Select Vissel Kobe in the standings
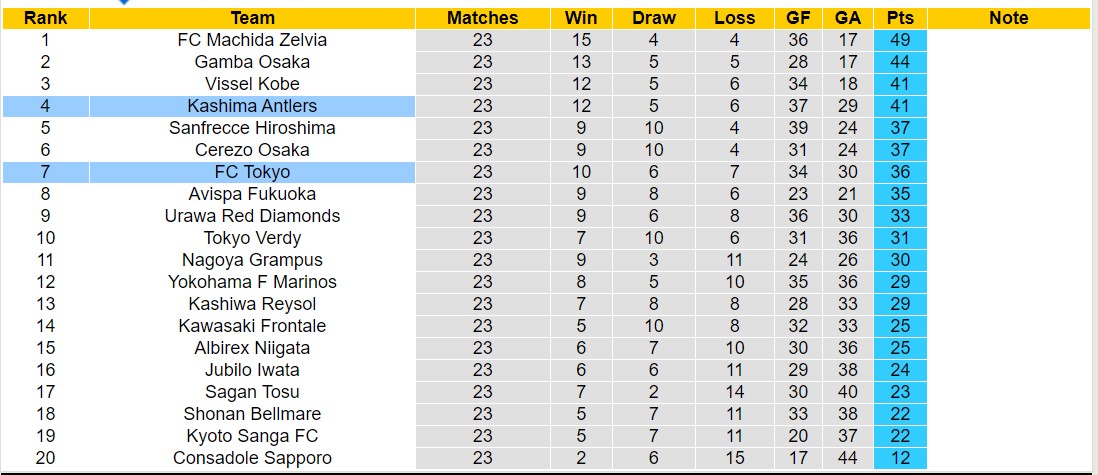Image resolution: width=1098 pixels, height=475 pixels. click(x=252, y=84)
